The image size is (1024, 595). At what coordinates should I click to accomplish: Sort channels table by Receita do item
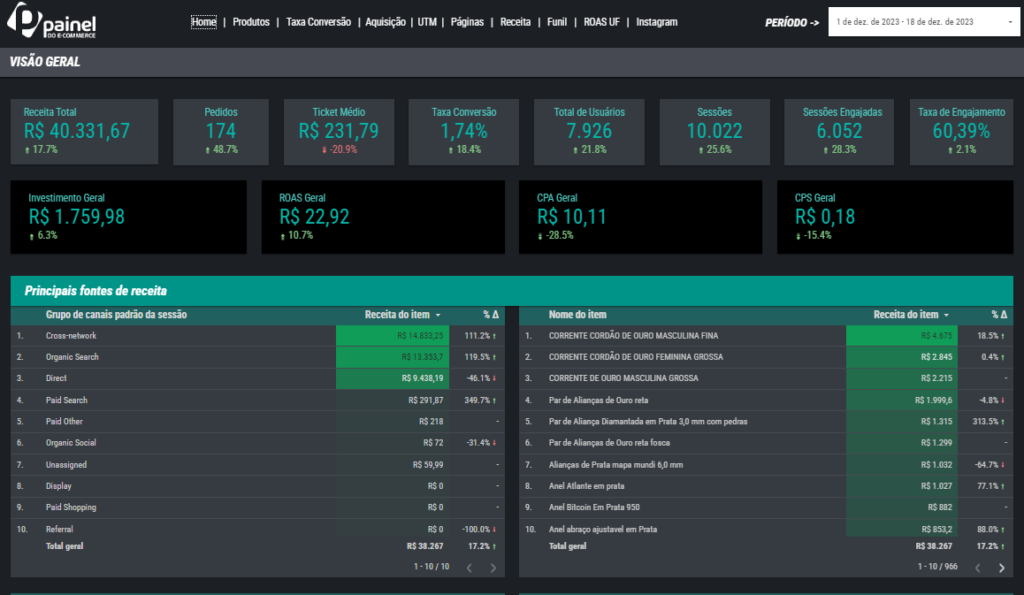[397, 315]
